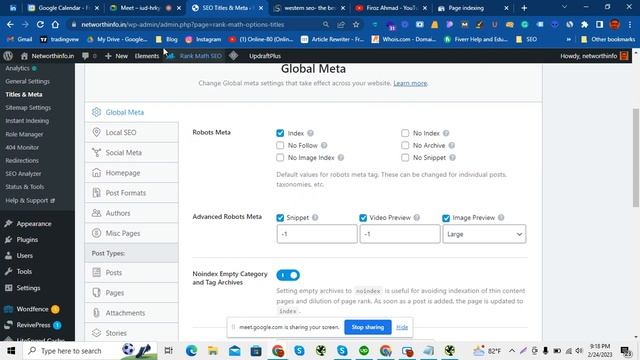Screen dimensions: 640x360
Task: Open a new browser tab
Action: click(x=524, y=8)
